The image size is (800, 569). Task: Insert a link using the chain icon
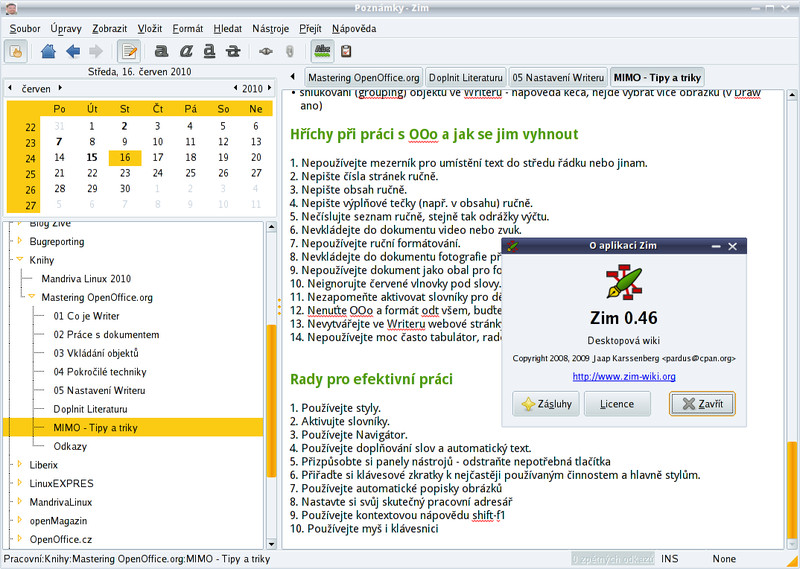(x=265, y=51)
